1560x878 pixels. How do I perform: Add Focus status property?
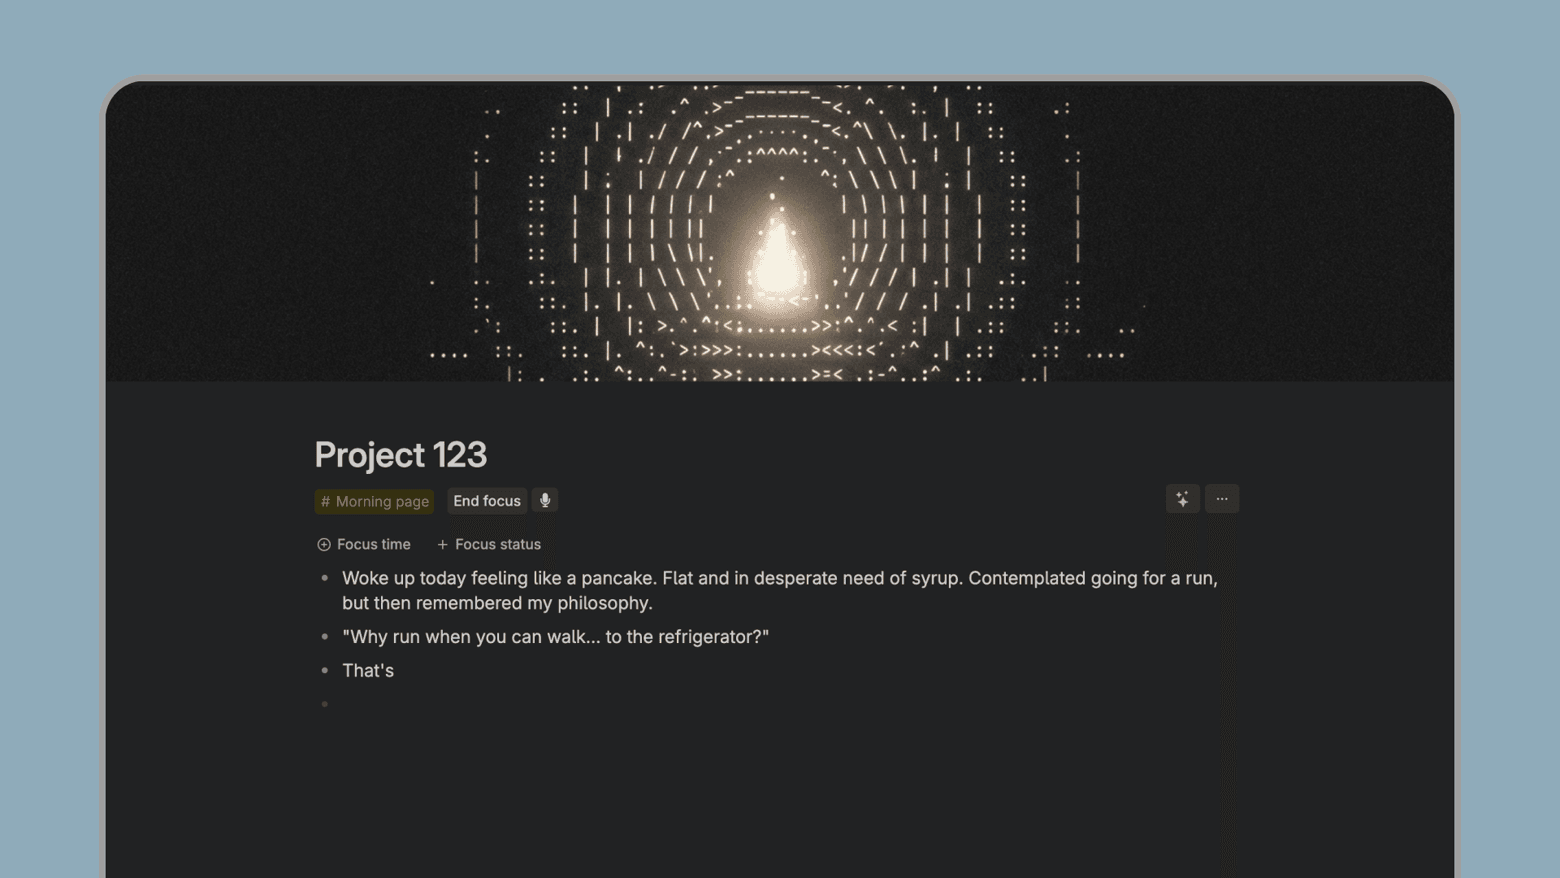489,544
